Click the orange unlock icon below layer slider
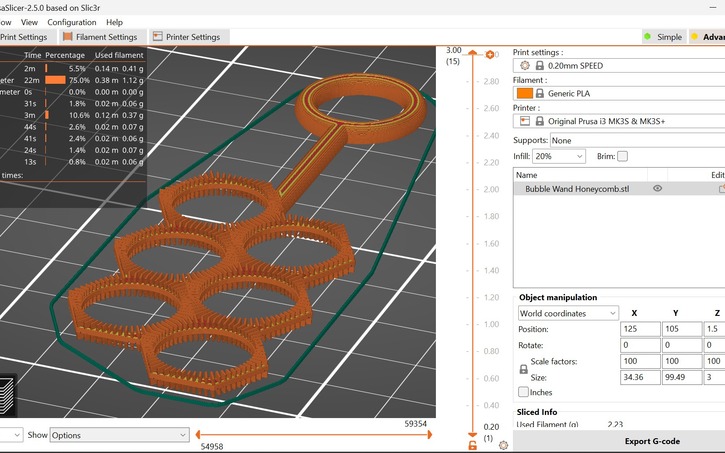 (x=472, y=446)
